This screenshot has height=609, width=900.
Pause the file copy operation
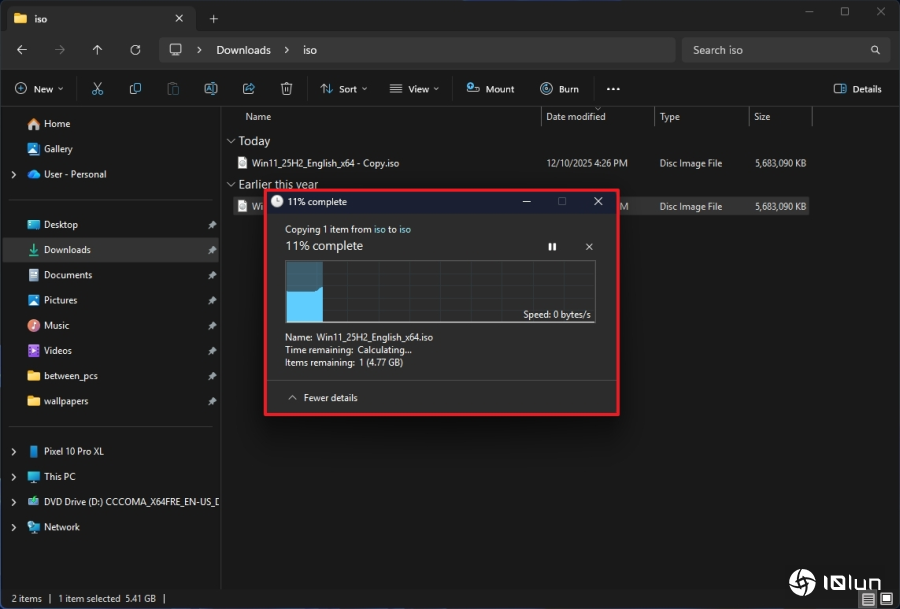pos(552,247)
